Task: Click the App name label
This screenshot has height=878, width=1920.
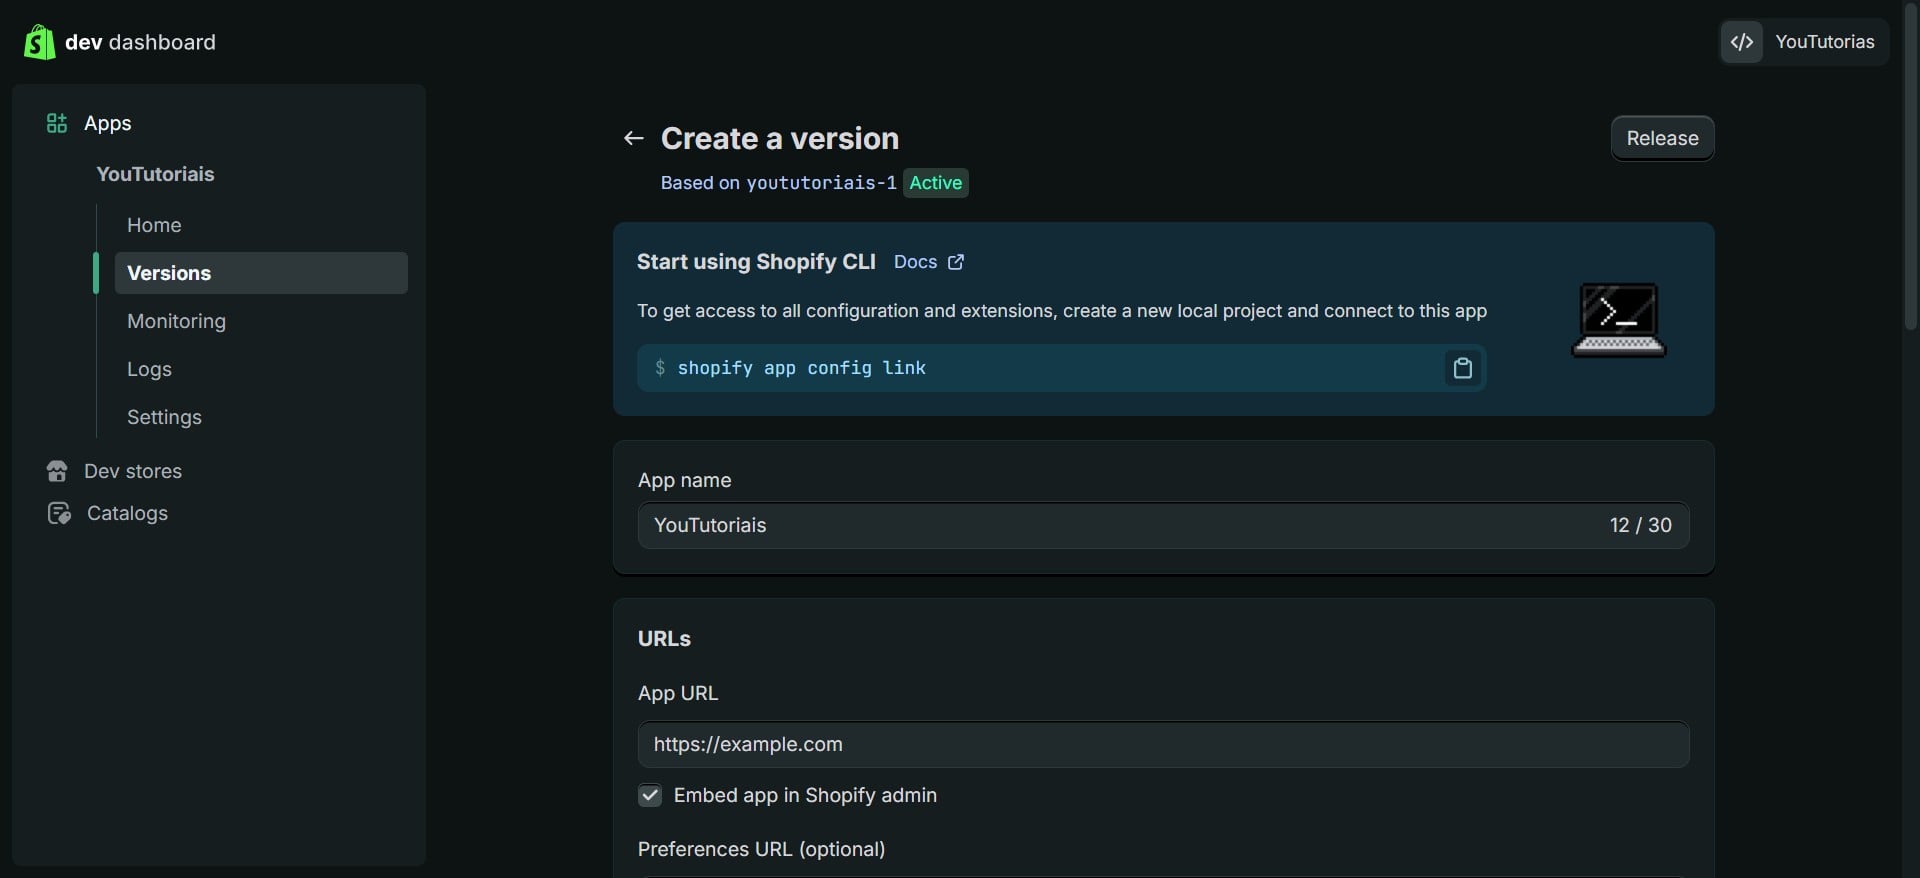Action: (684, 480)
